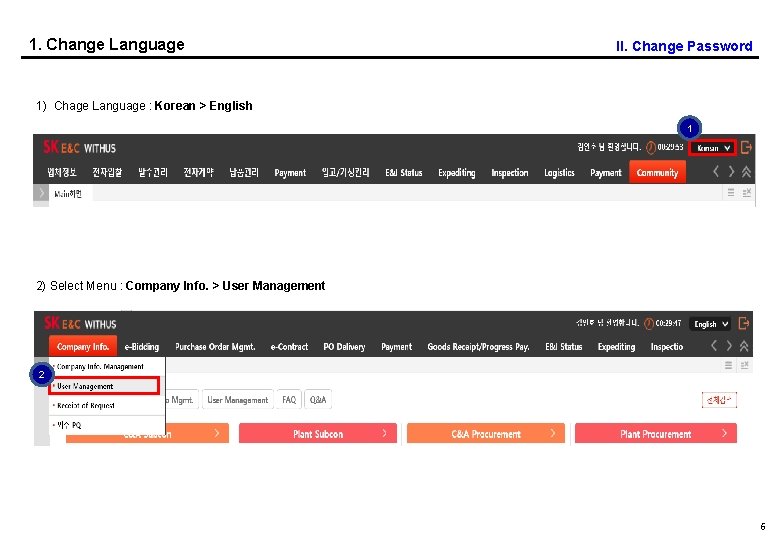This screenshot has width=780, height=540.
Task: Expand side panel arrow next to Main tab
Action: (41, 192)
